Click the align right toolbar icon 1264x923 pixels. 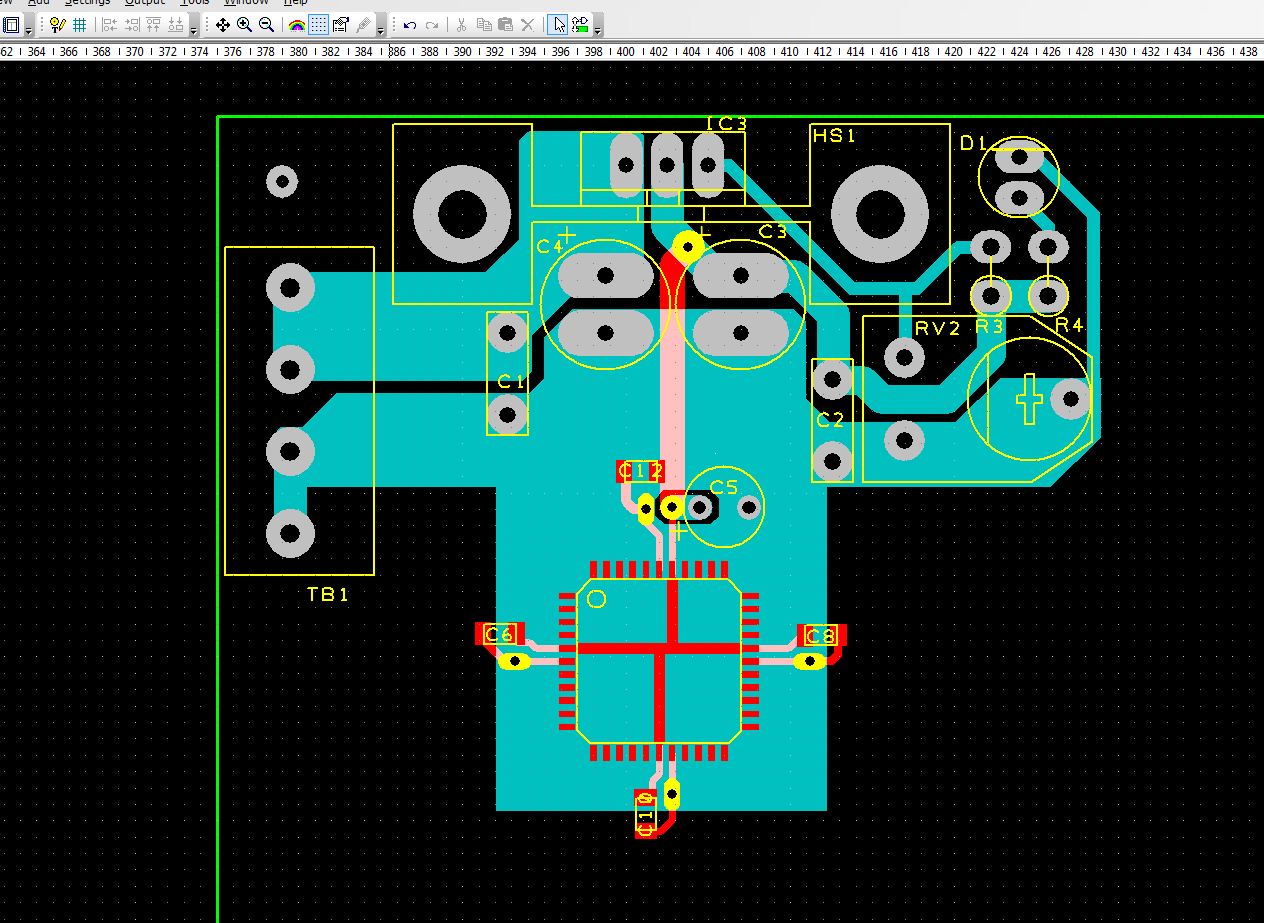131,25
